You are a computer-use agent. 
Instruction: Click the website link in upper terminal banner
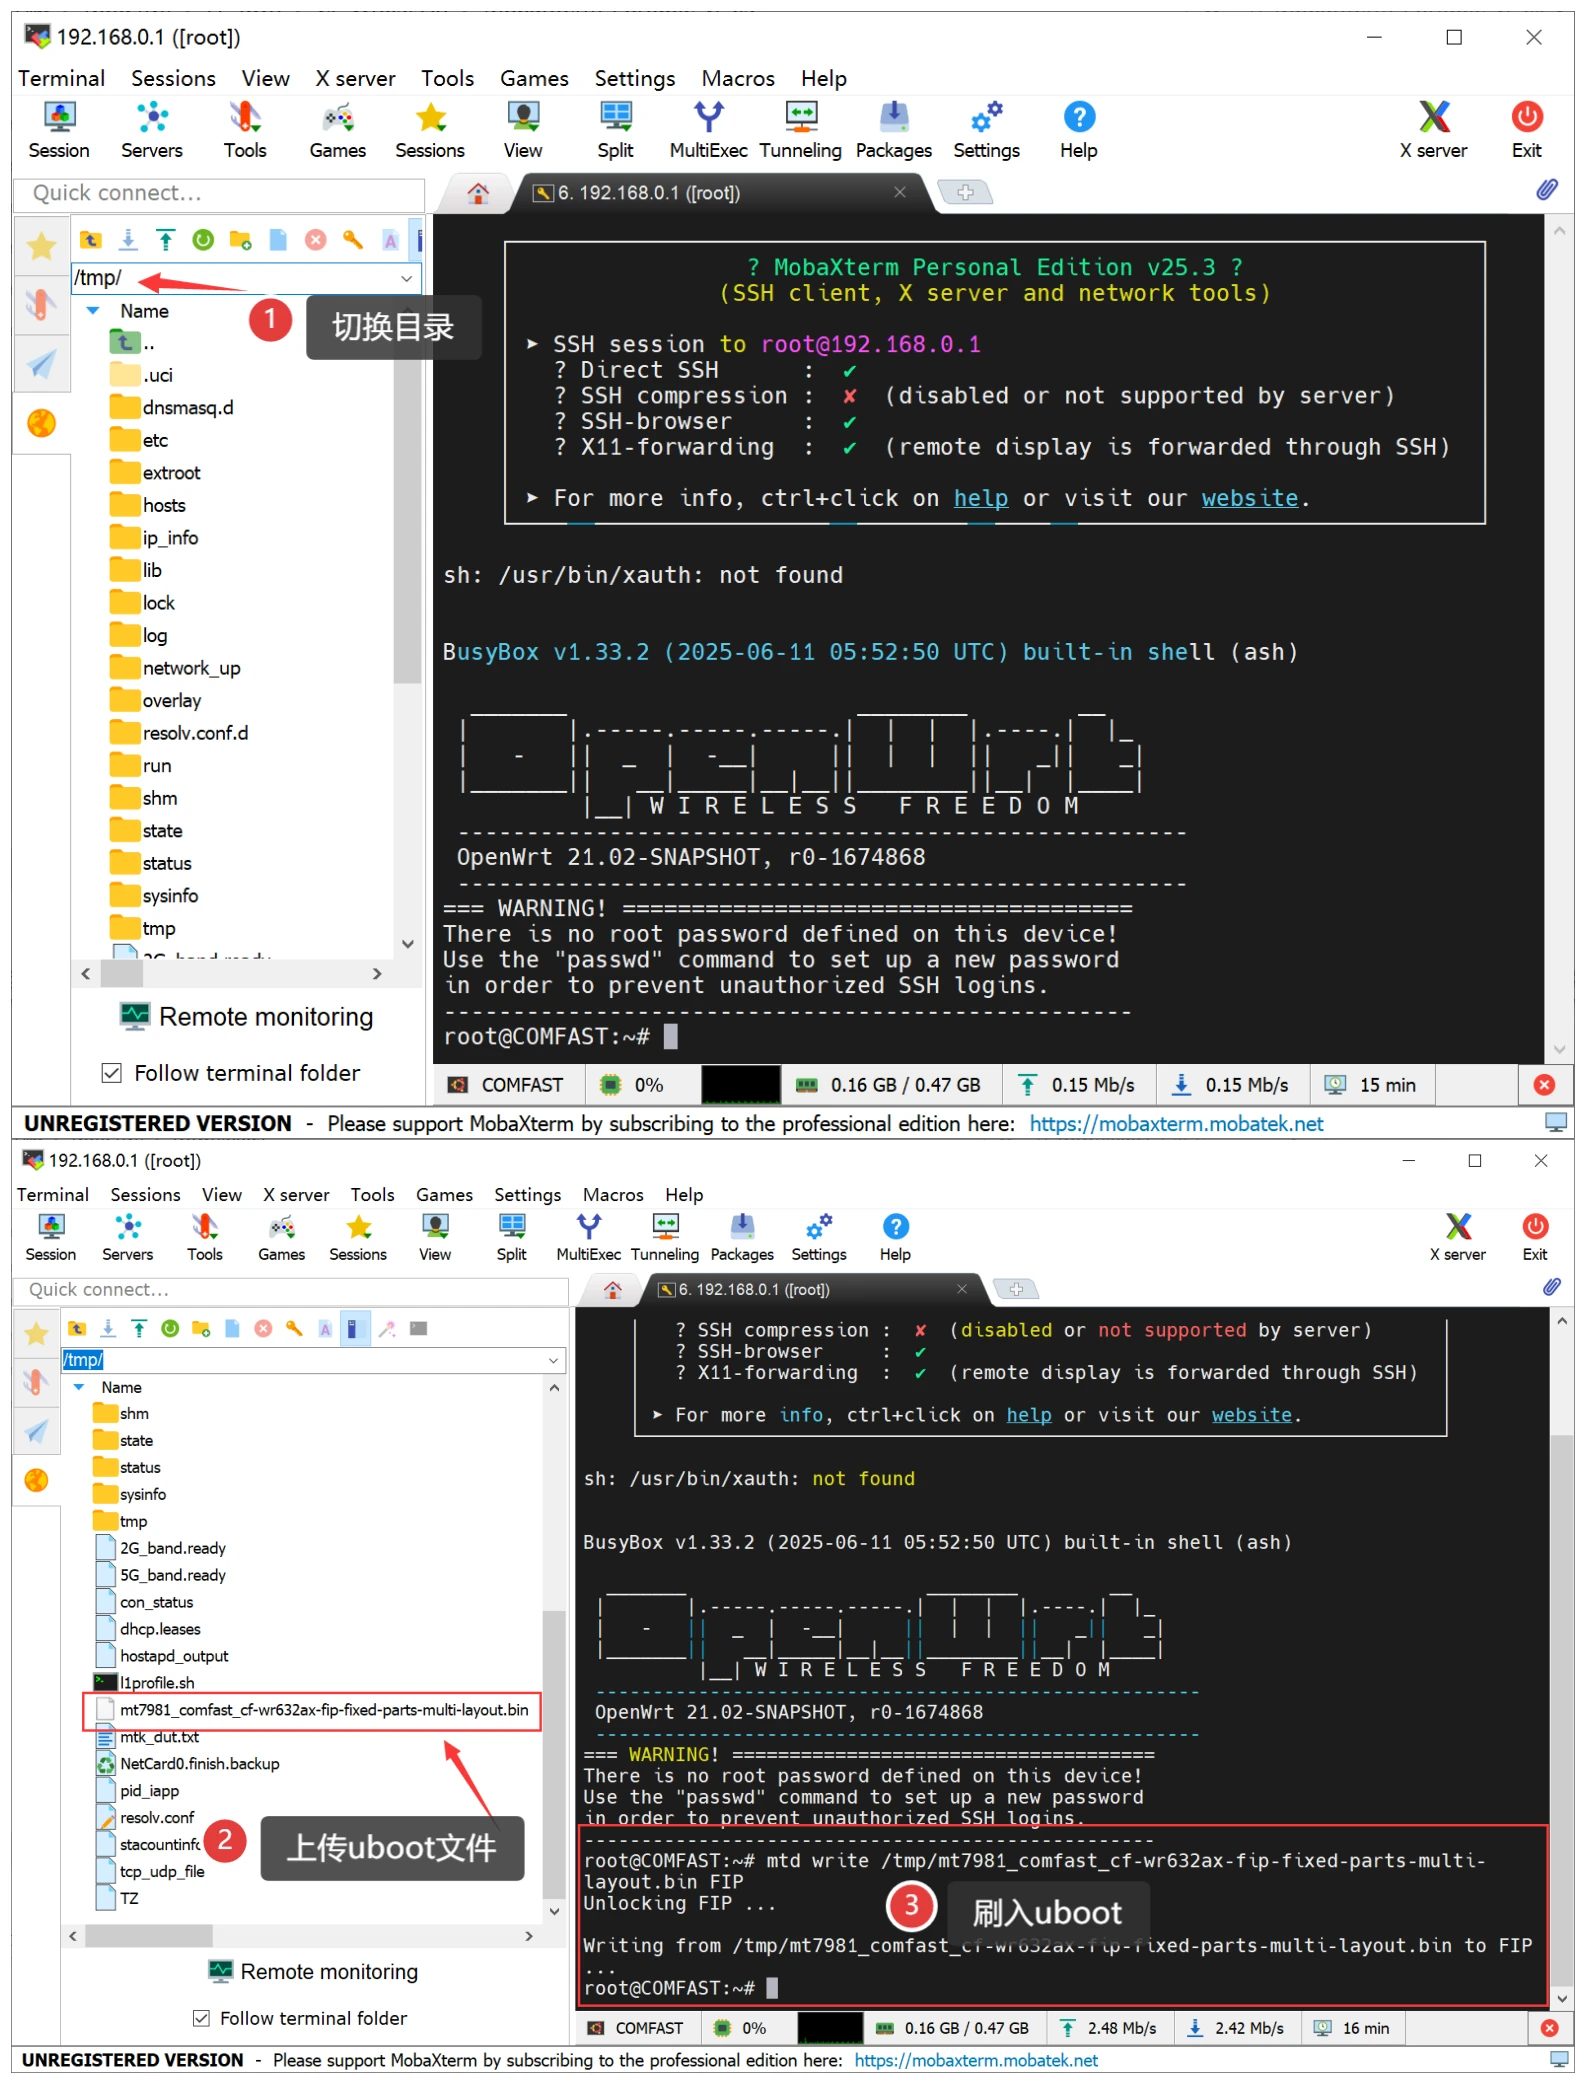(1249, 498)
